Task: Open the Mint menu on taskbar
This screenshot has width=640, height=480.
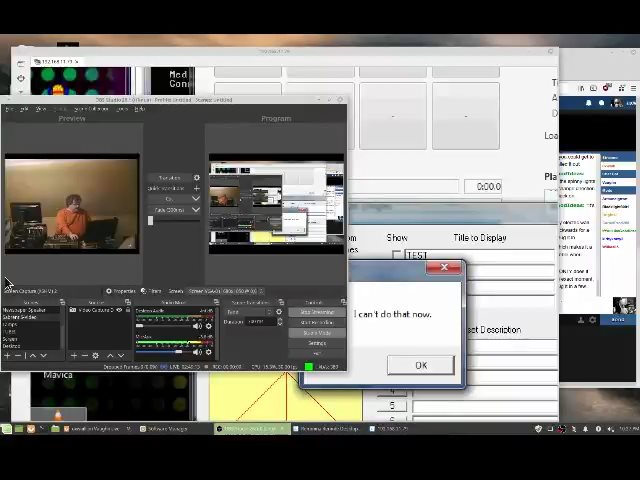Action: pos(6,429)
